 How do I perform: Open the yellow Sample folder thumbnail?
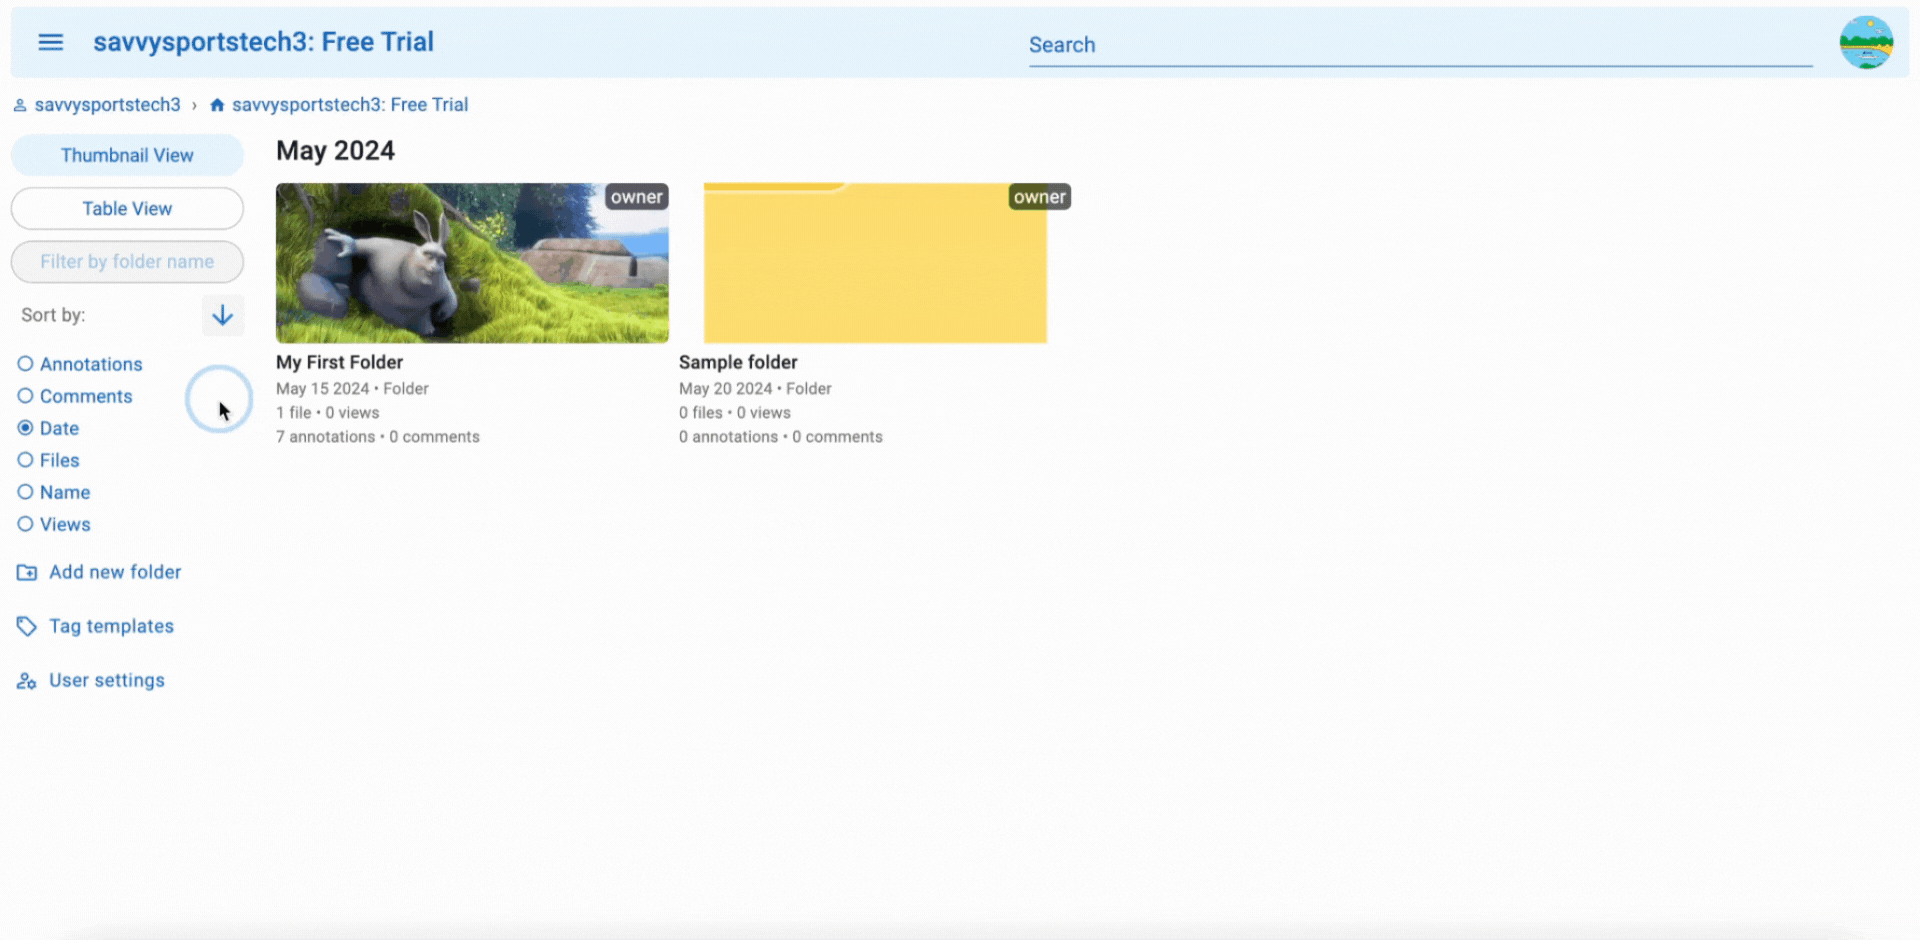click(x=875, y=263)
